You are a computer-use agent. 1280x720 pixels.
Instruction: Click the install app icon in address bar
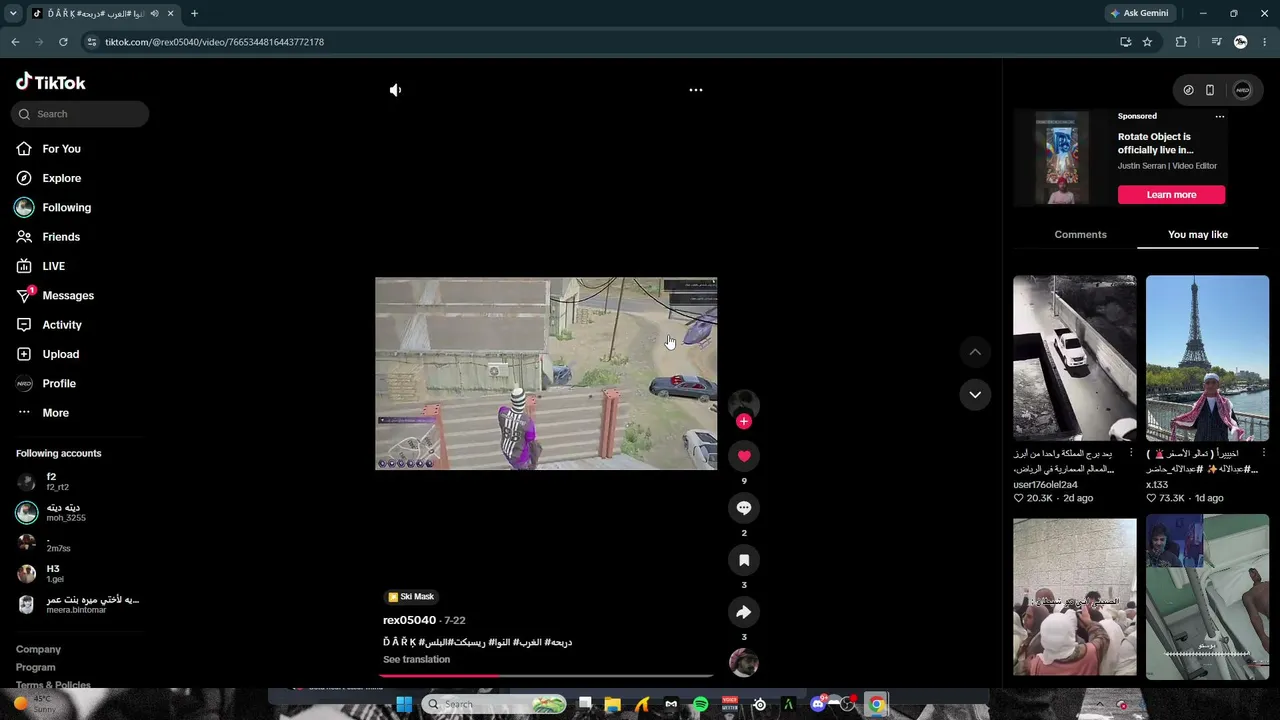pyautogui.click(x=1125, y=42)
